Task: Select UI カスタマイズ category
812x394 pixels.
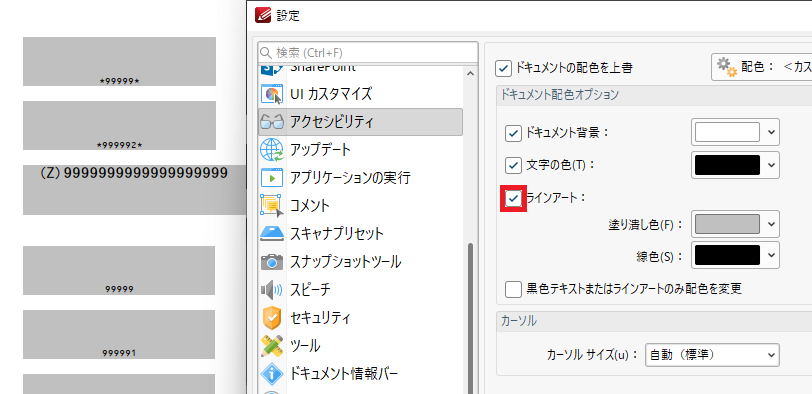Action: click(360, 94)
